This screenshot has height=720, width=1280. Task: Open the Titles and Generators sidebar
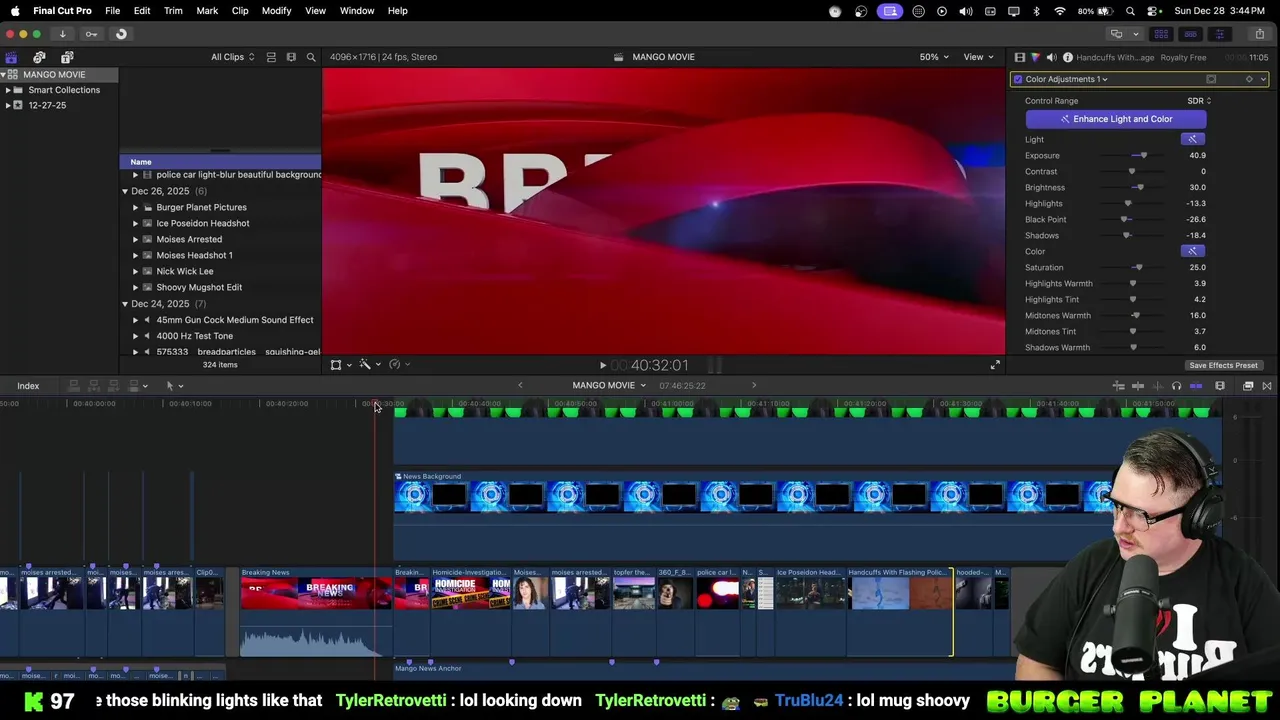pos(67,57)
